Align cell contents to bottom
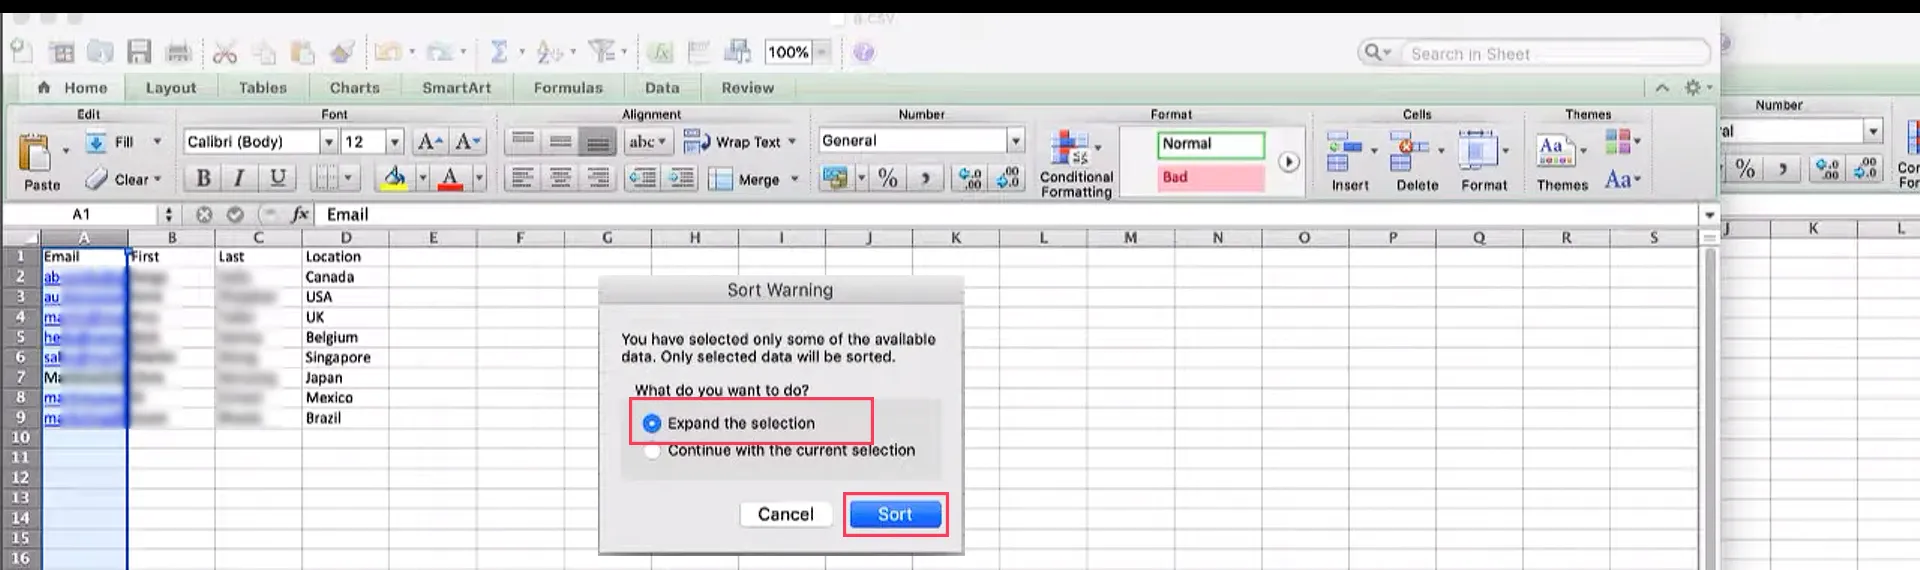The height and width of the screenshot is (570, 1920). (x=598, y=141)
